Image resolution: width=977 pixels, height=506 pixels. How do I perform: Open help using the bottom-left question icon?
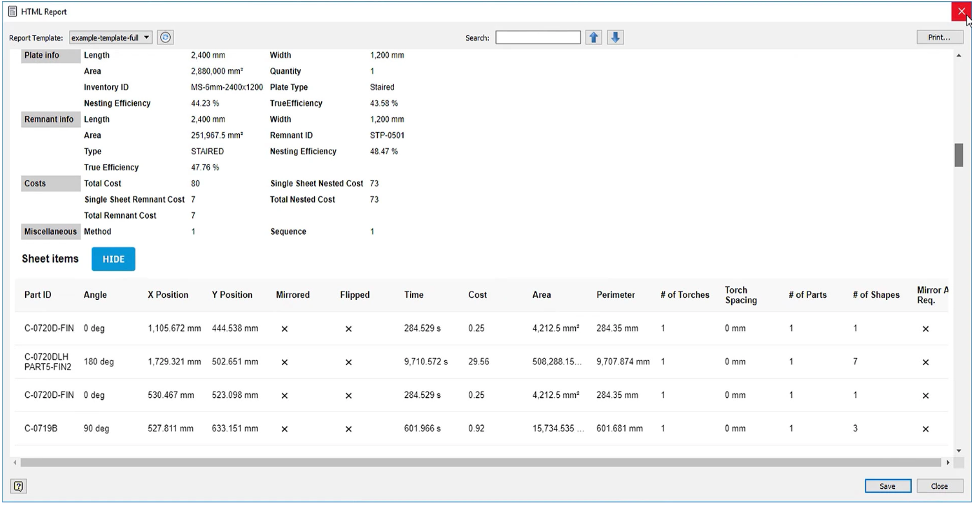click(x=19, y=486)
